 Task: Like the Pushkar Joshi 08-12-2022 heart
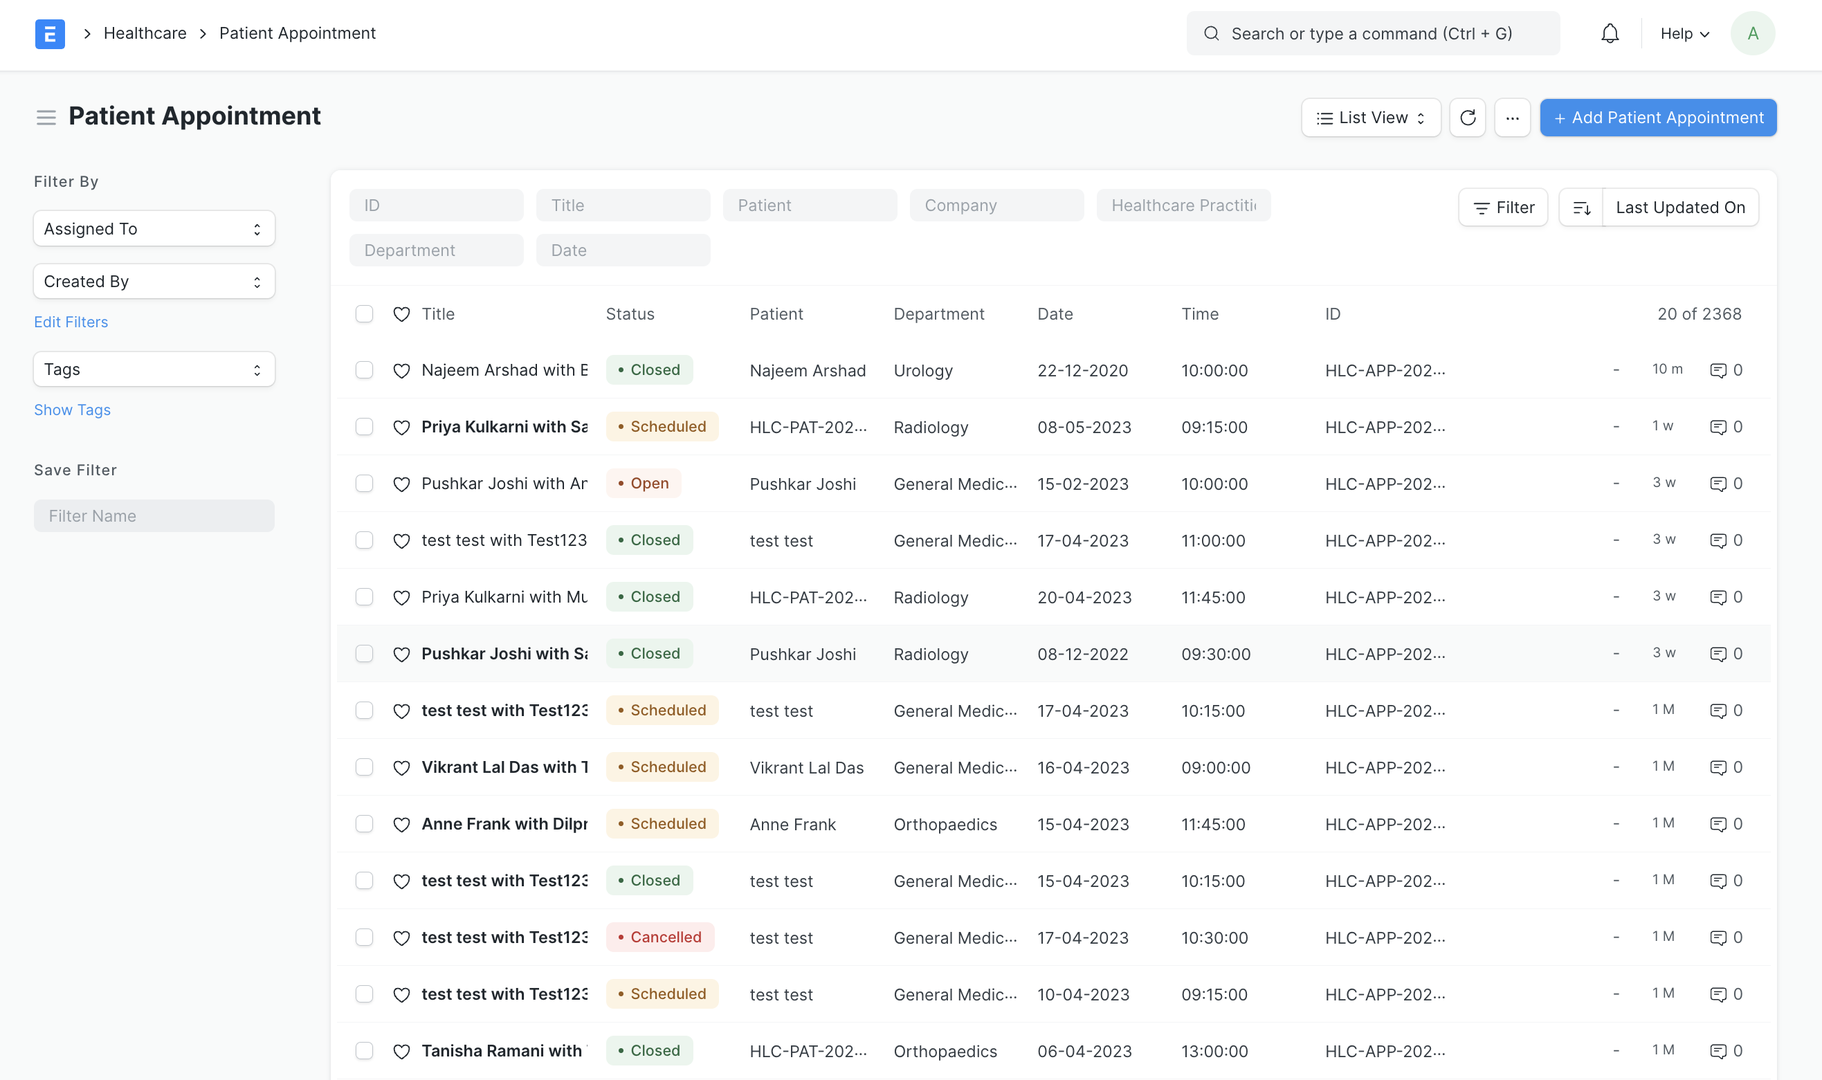[401, 654]
